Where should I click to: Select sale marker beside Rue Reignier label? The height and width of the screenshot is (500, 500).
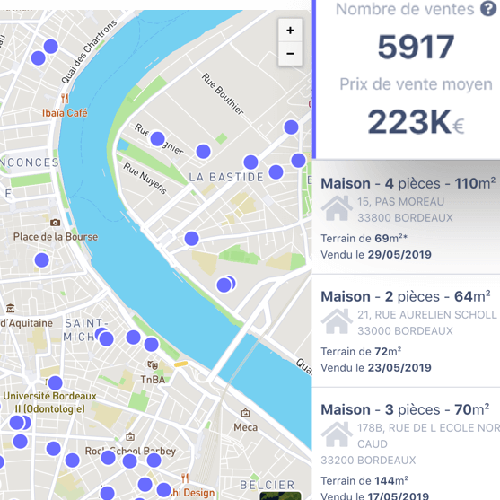(157, 139)
